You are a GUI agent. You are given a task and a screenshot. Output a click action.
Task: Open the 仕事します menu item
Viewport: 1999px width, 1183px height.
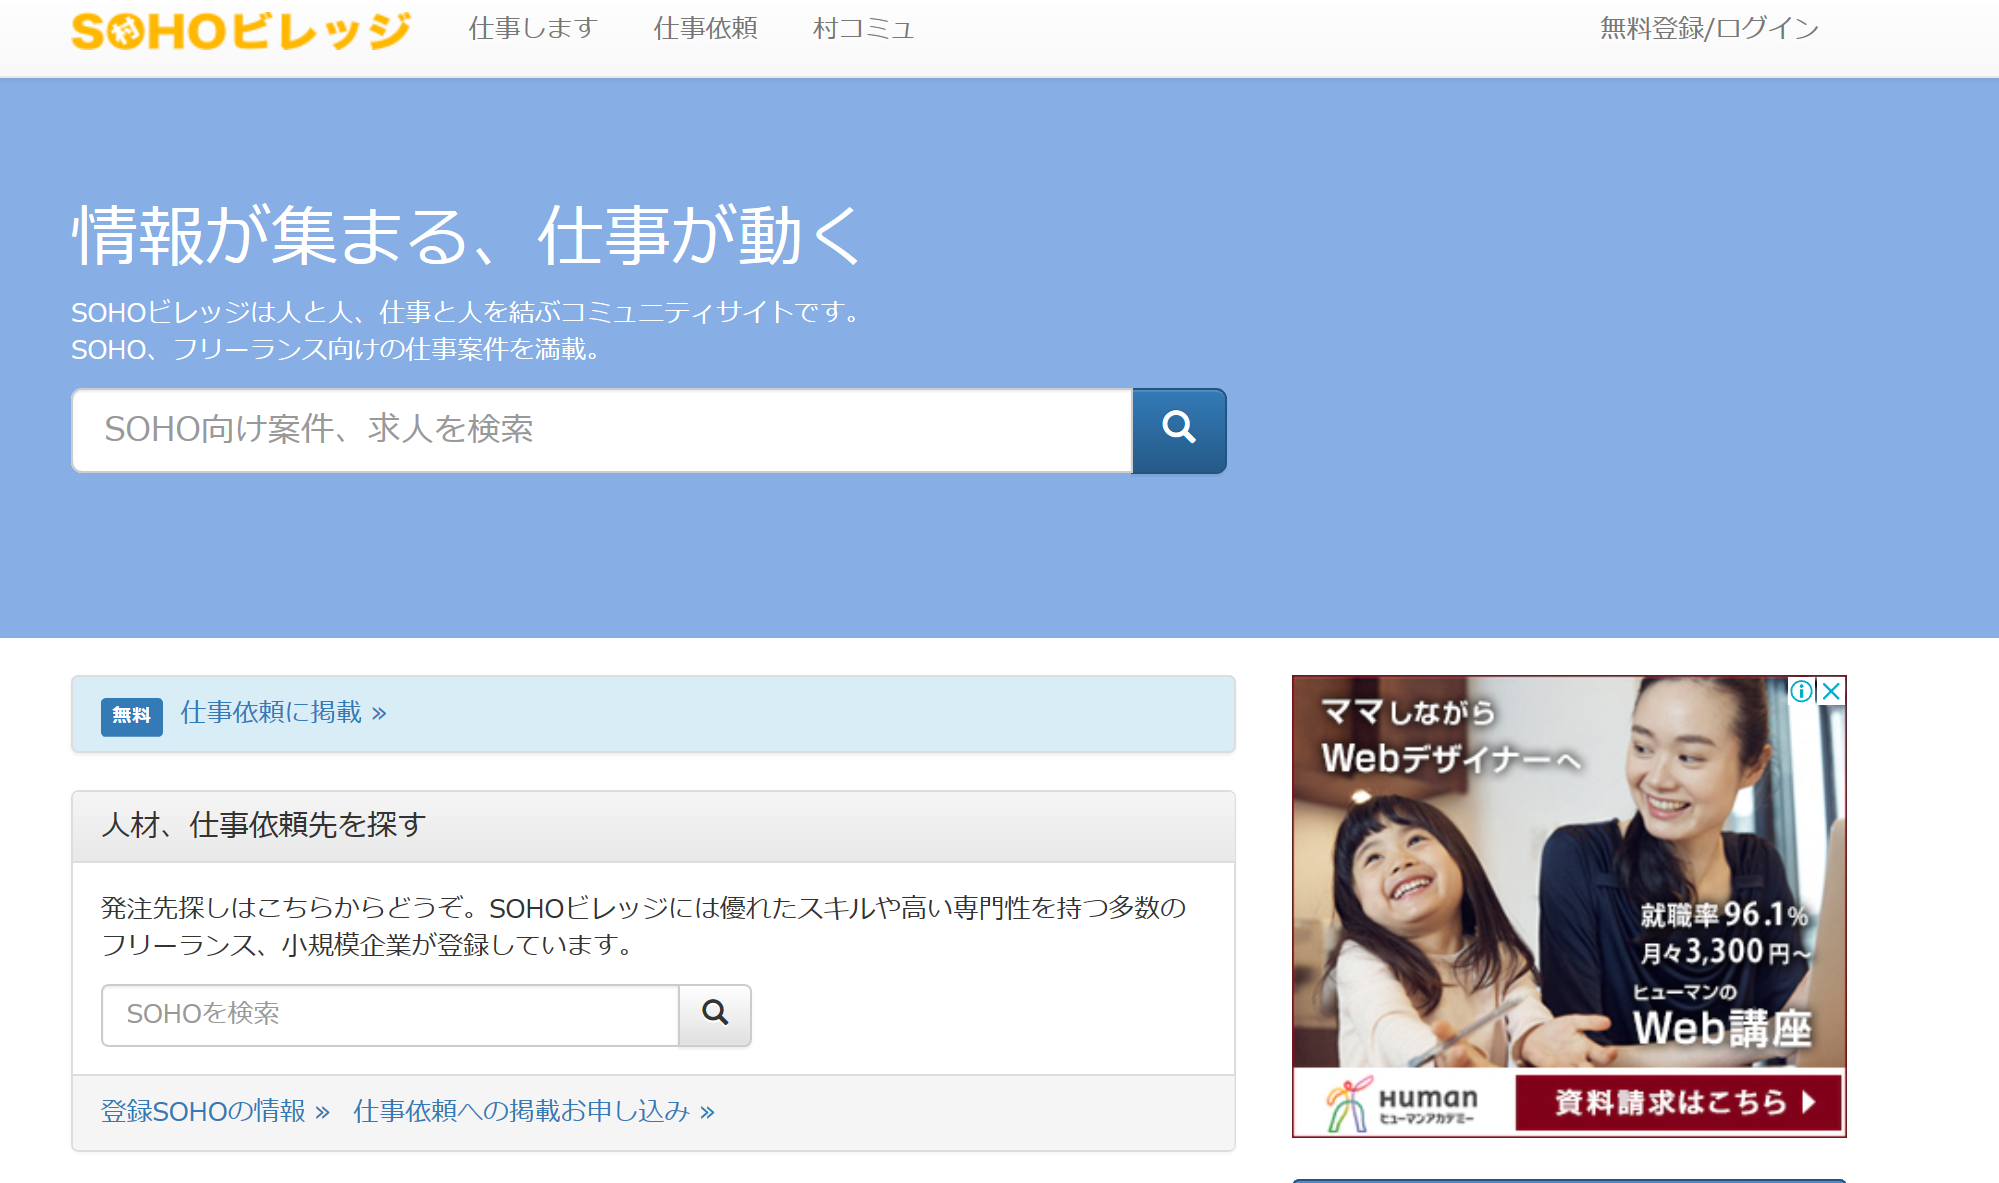[x=533, y=28]
